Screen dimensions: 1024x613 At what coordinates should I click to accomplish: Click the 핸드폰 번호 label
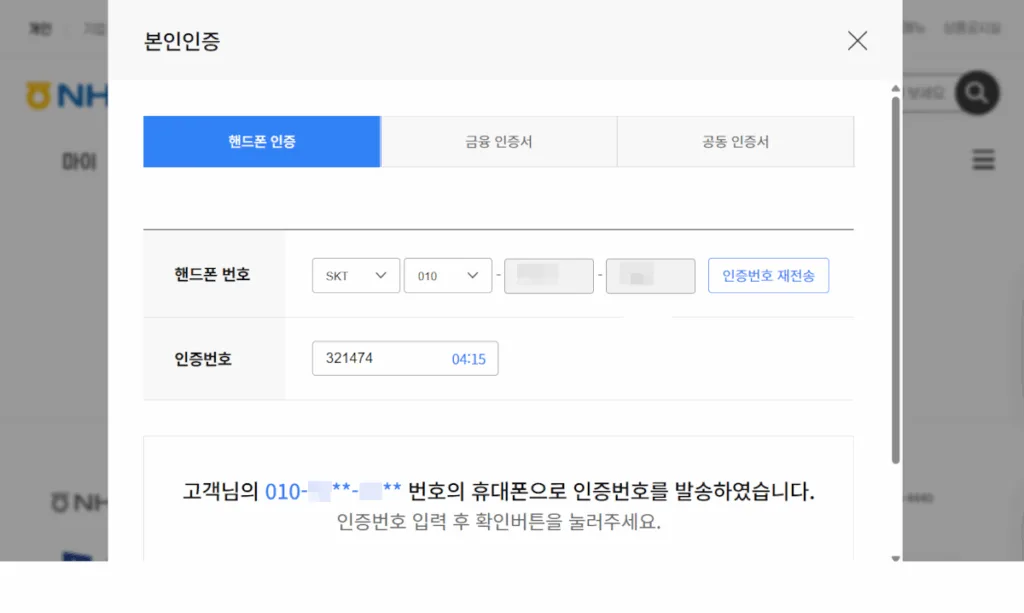coord(212,274)
